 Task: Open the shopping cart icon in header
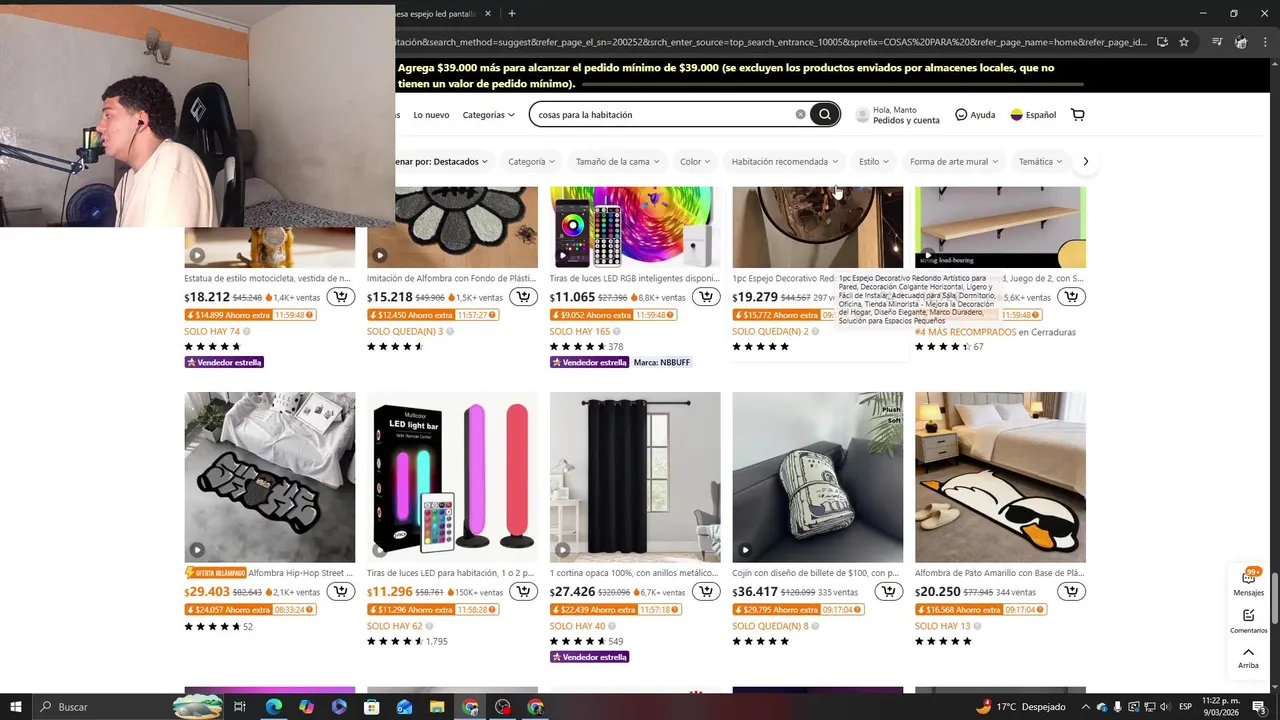coord(1077,114)
